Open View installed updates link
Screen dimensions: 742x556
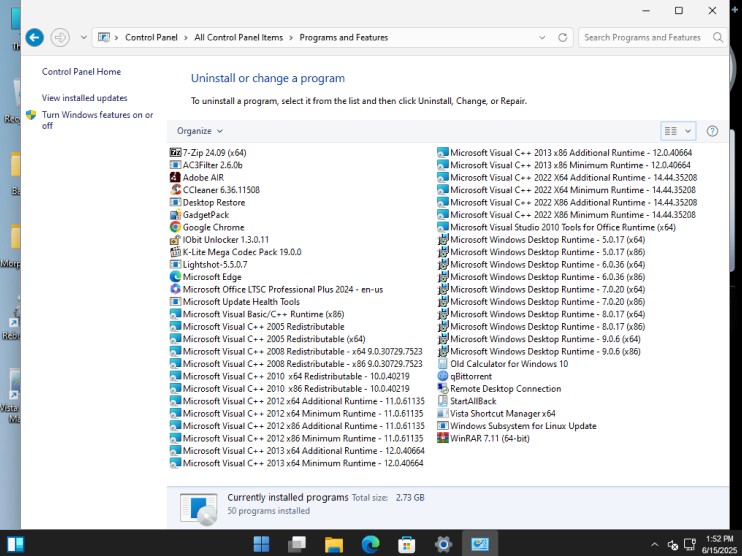(85, 98)
